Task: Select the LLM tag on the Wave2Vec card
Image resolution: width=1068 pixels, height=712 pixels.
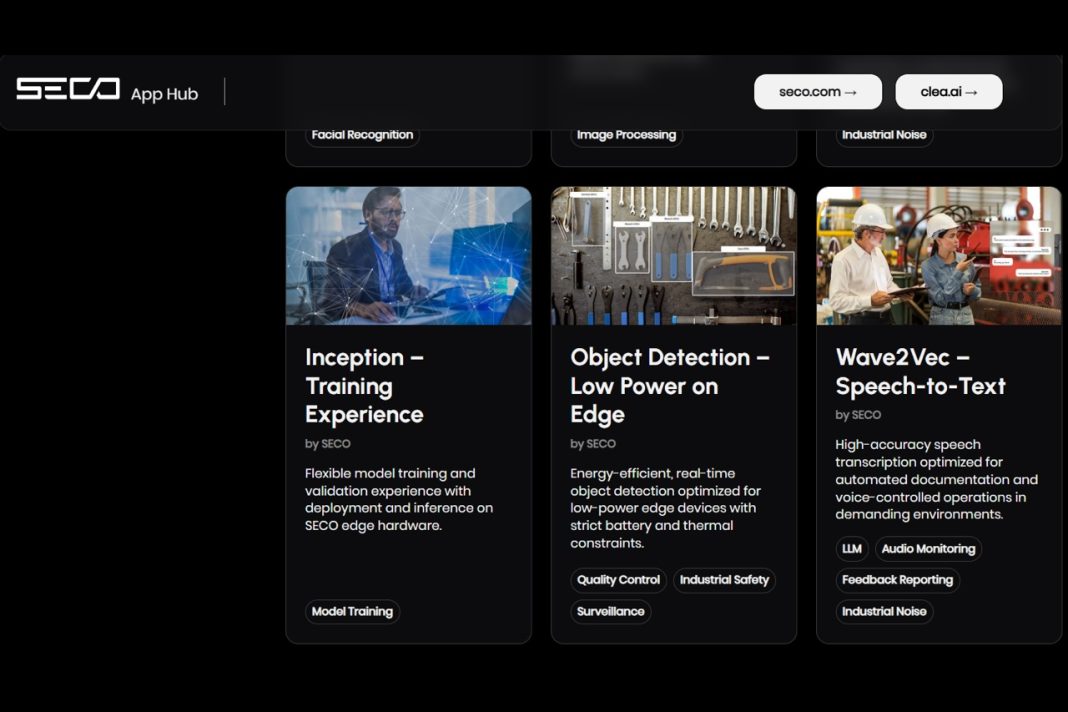Action: point(851,548)
